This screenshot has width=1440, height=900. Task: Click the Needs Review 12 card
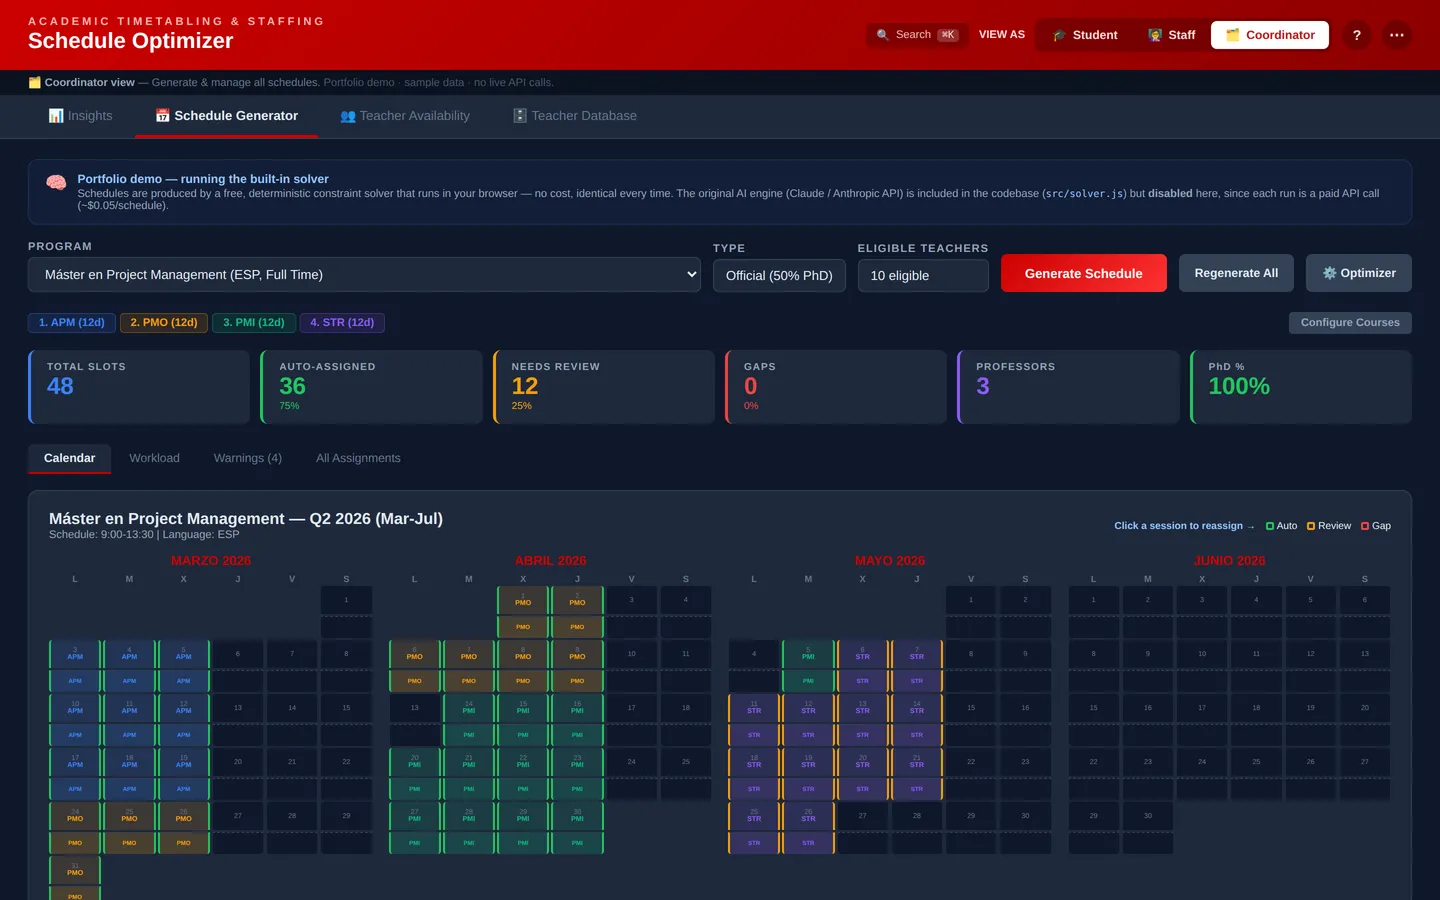(604, 387)
